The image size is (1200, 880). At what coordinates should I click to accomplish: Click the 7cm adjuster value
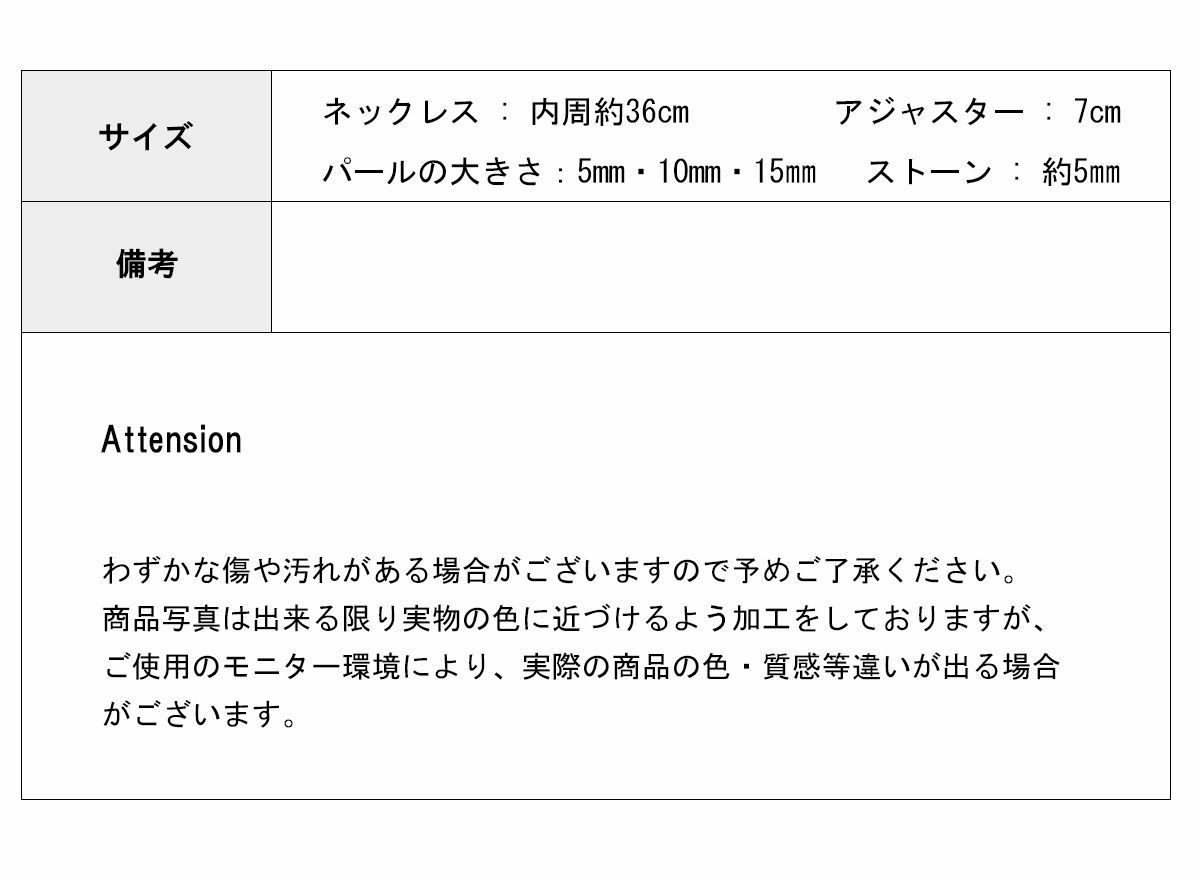(1097, 112)
